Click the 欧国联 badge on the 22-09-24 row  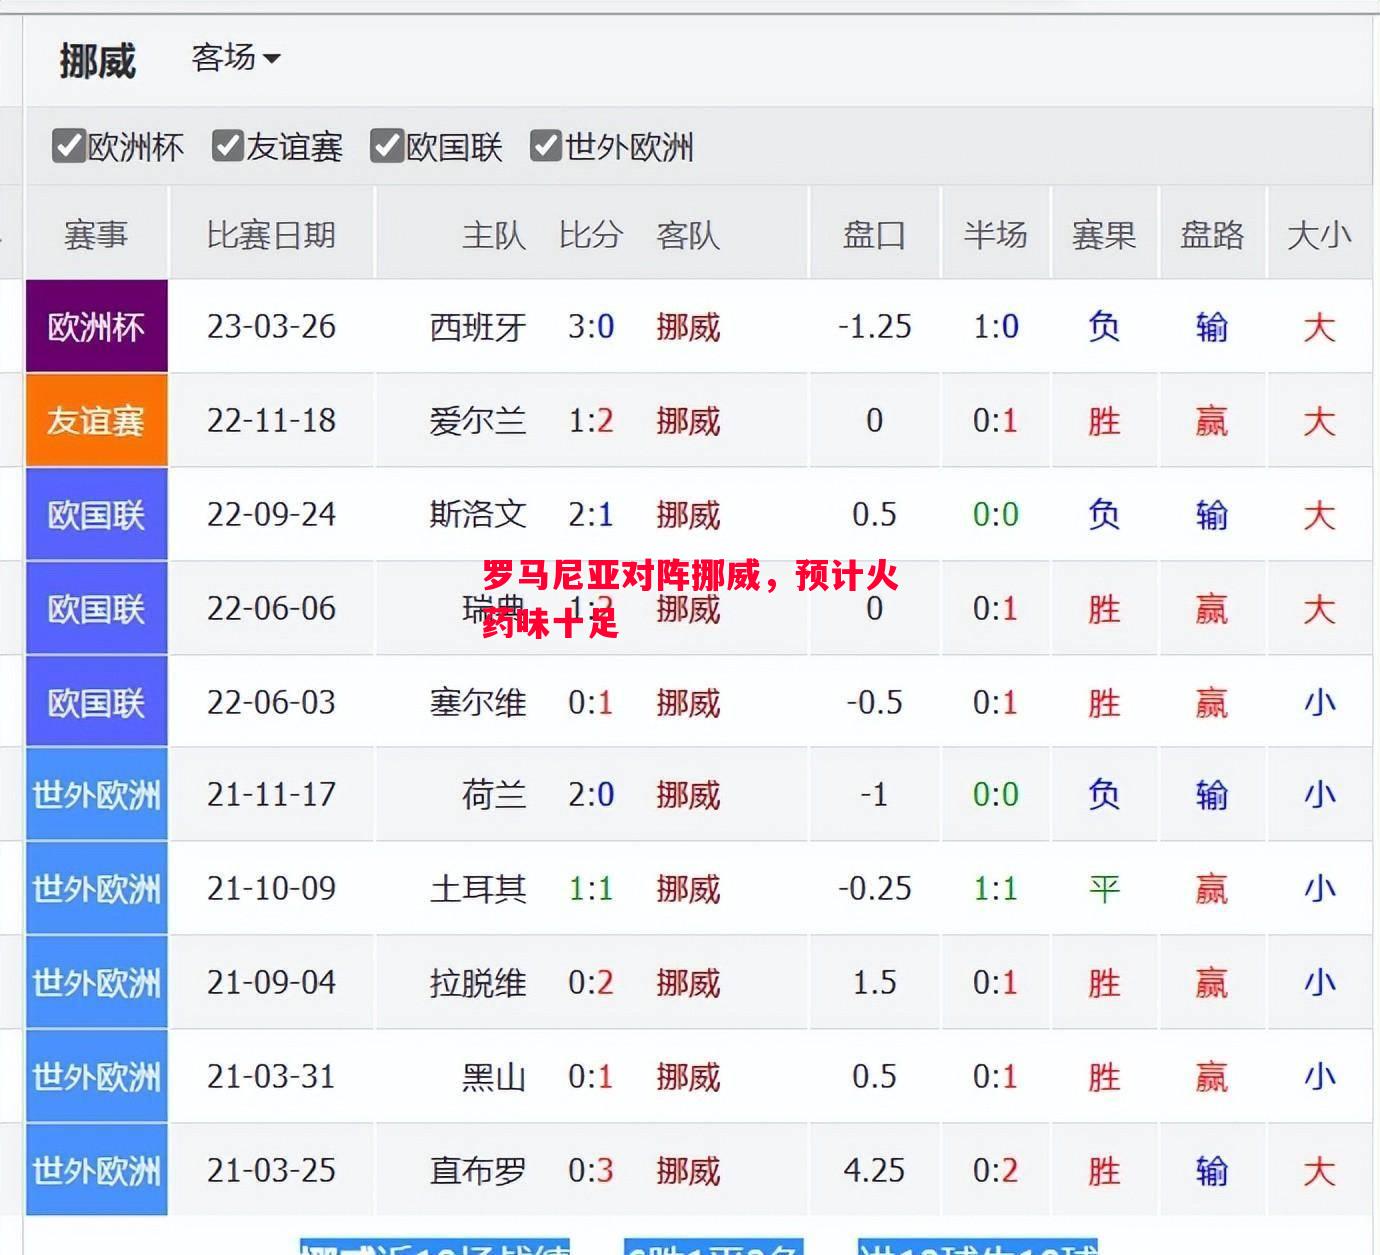coord(96,514)
